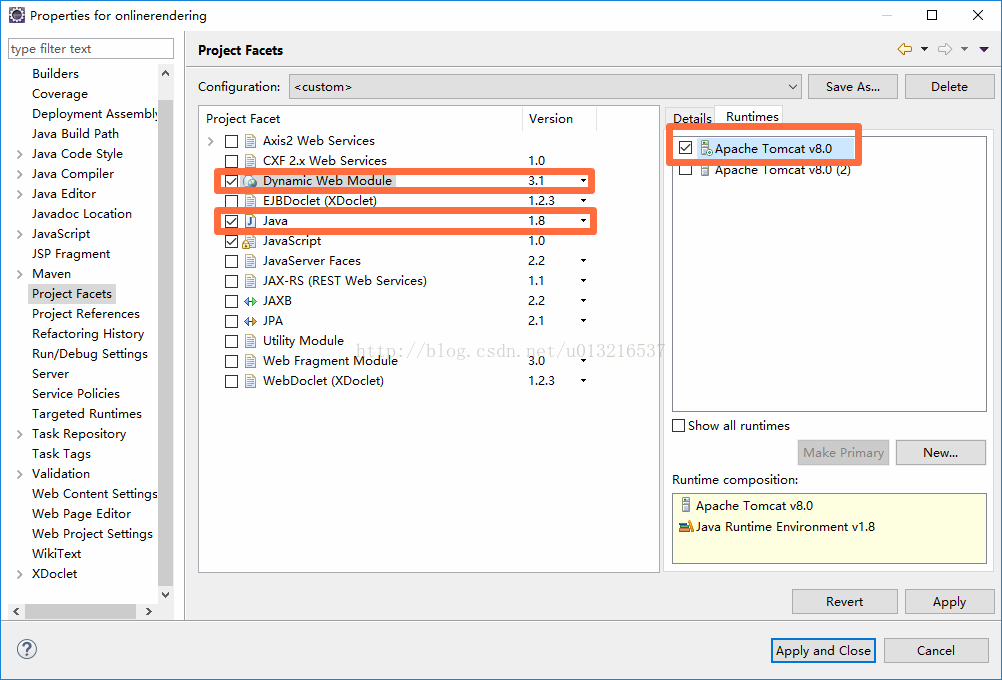Image resolution: width=1002 pixels, height=680 pixels.
Task: Open JavaServer Faces version dropdown
Action: tap(583, 261)
